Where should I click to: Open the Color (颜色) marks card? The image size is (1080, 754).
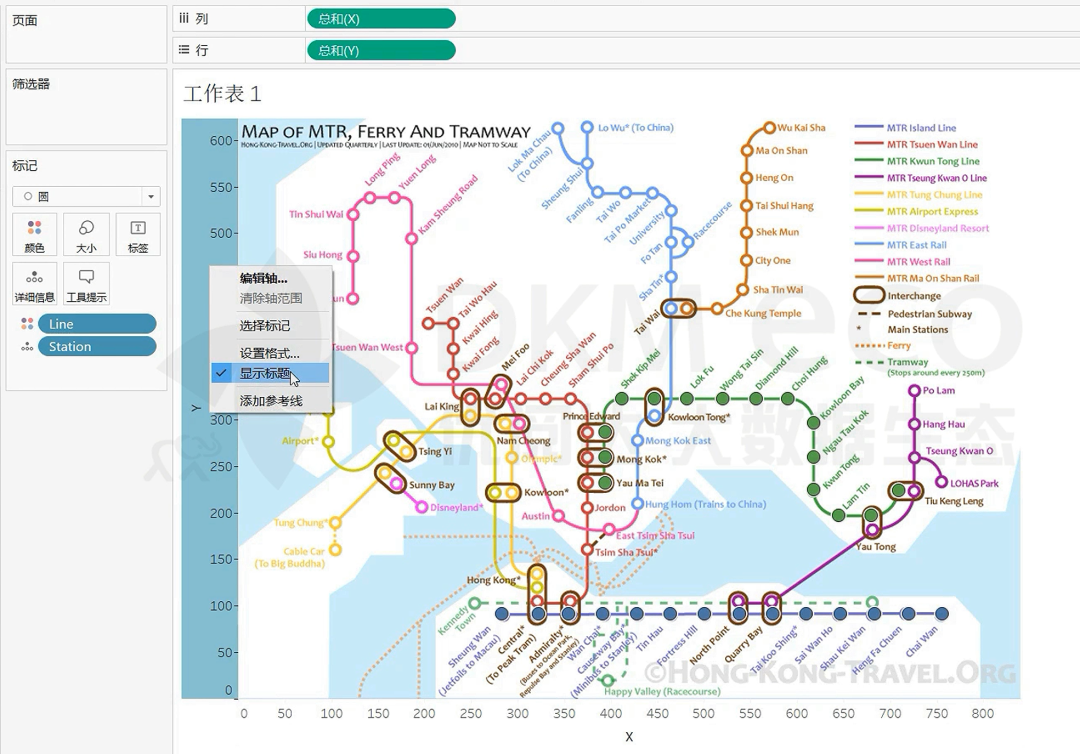(x=34, y=235)
